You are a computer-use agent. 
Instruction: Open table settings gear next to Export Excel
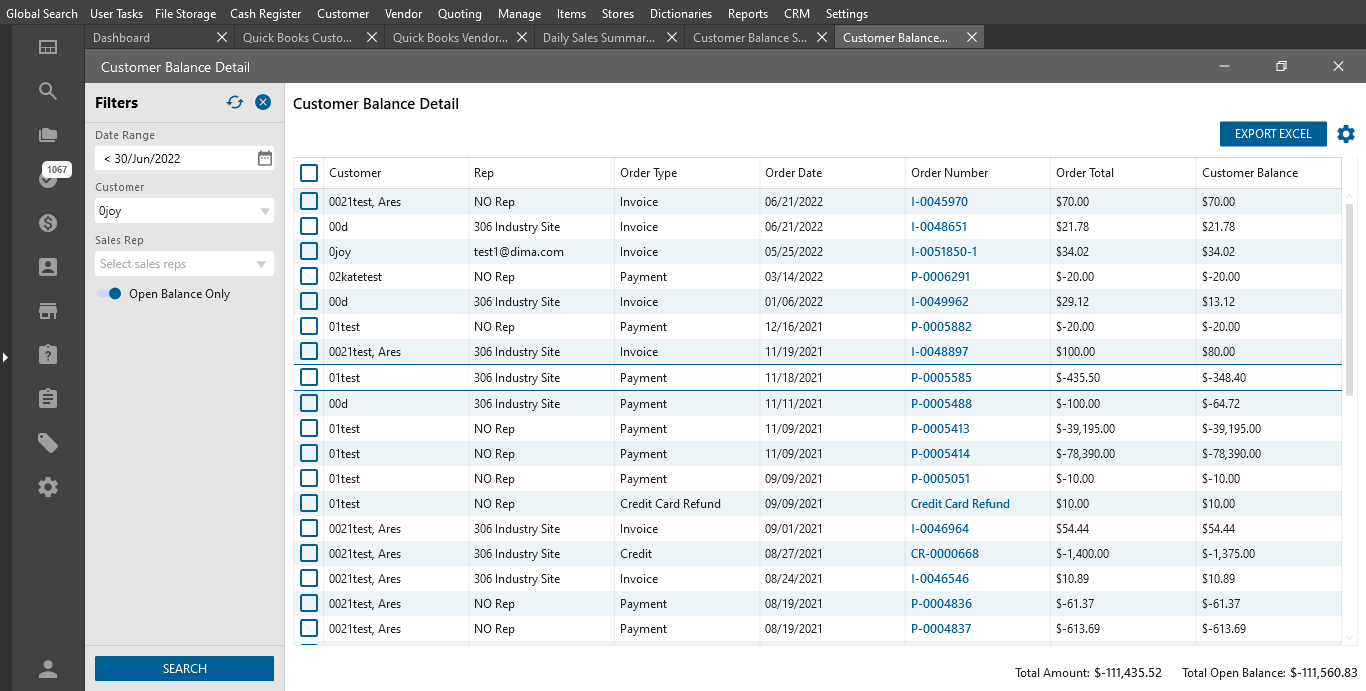pyautogui.click(x=1346, y=134)
